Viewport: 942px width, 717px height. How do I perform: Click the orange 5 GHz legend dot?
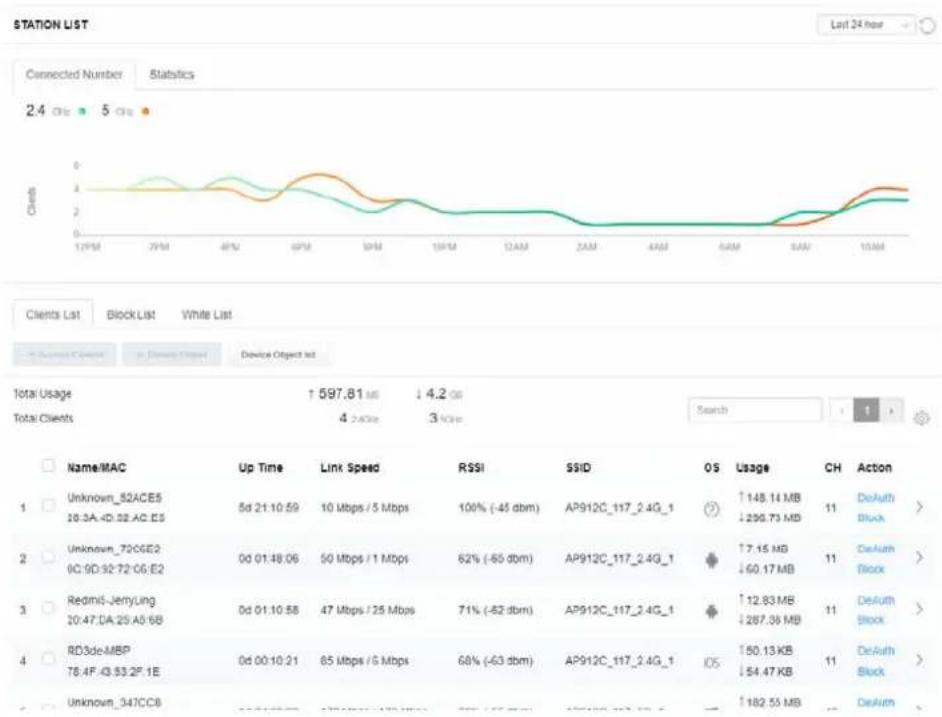click(x=145, y=111)
